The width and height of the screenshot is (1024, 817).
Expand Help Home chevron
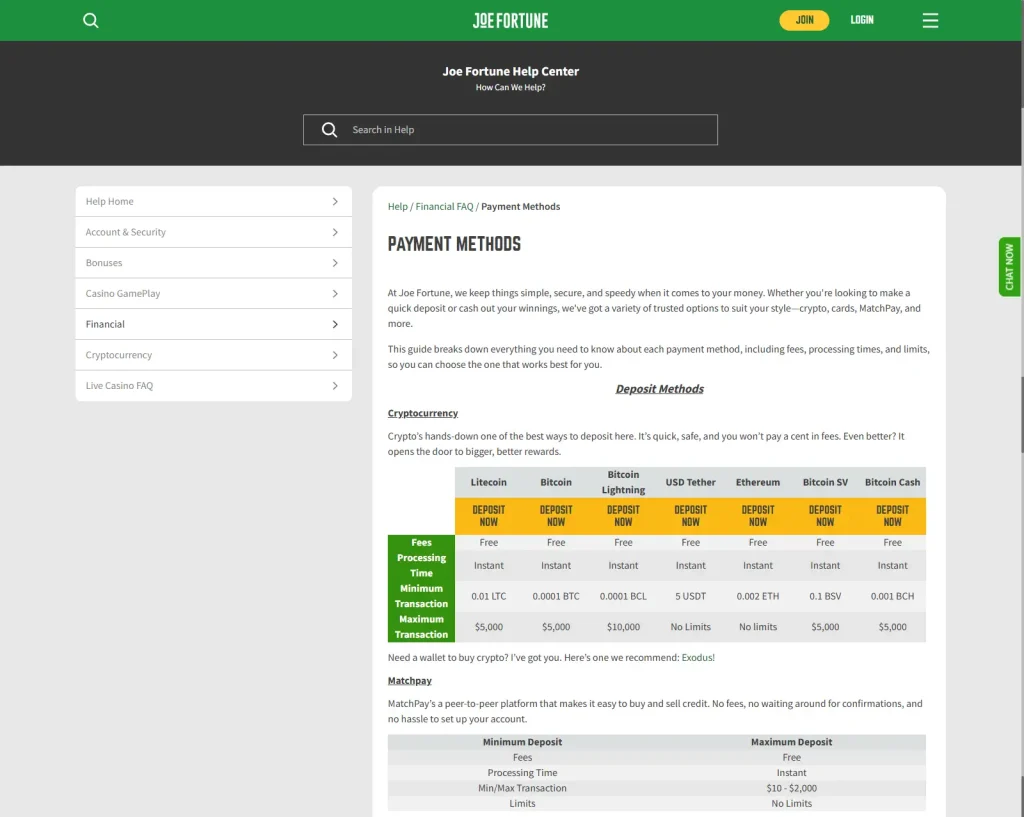tap(335, 201)
